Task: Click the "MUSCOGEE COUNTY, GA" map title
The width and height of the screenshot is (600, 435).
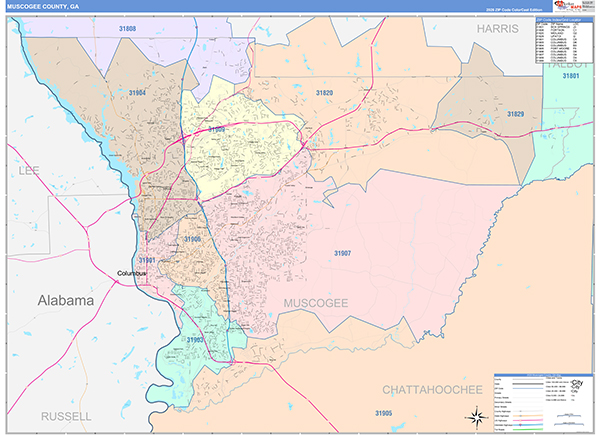Action: pos(43,7)
